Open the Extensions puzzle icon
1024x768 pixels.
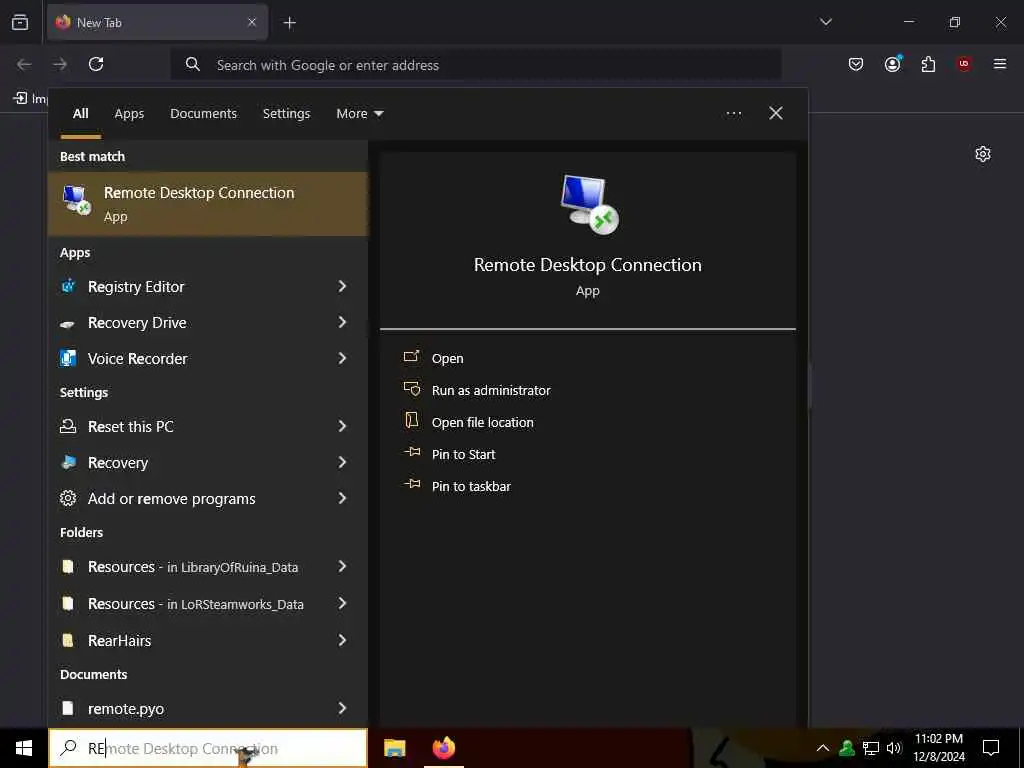(928, 64)
